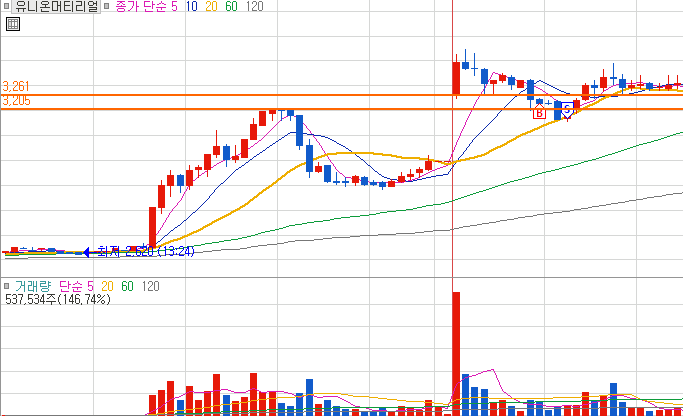683x416 pixels.
Task: Click the 최저 2,620 (13:24) low label
Action: (x=146, y=251)
